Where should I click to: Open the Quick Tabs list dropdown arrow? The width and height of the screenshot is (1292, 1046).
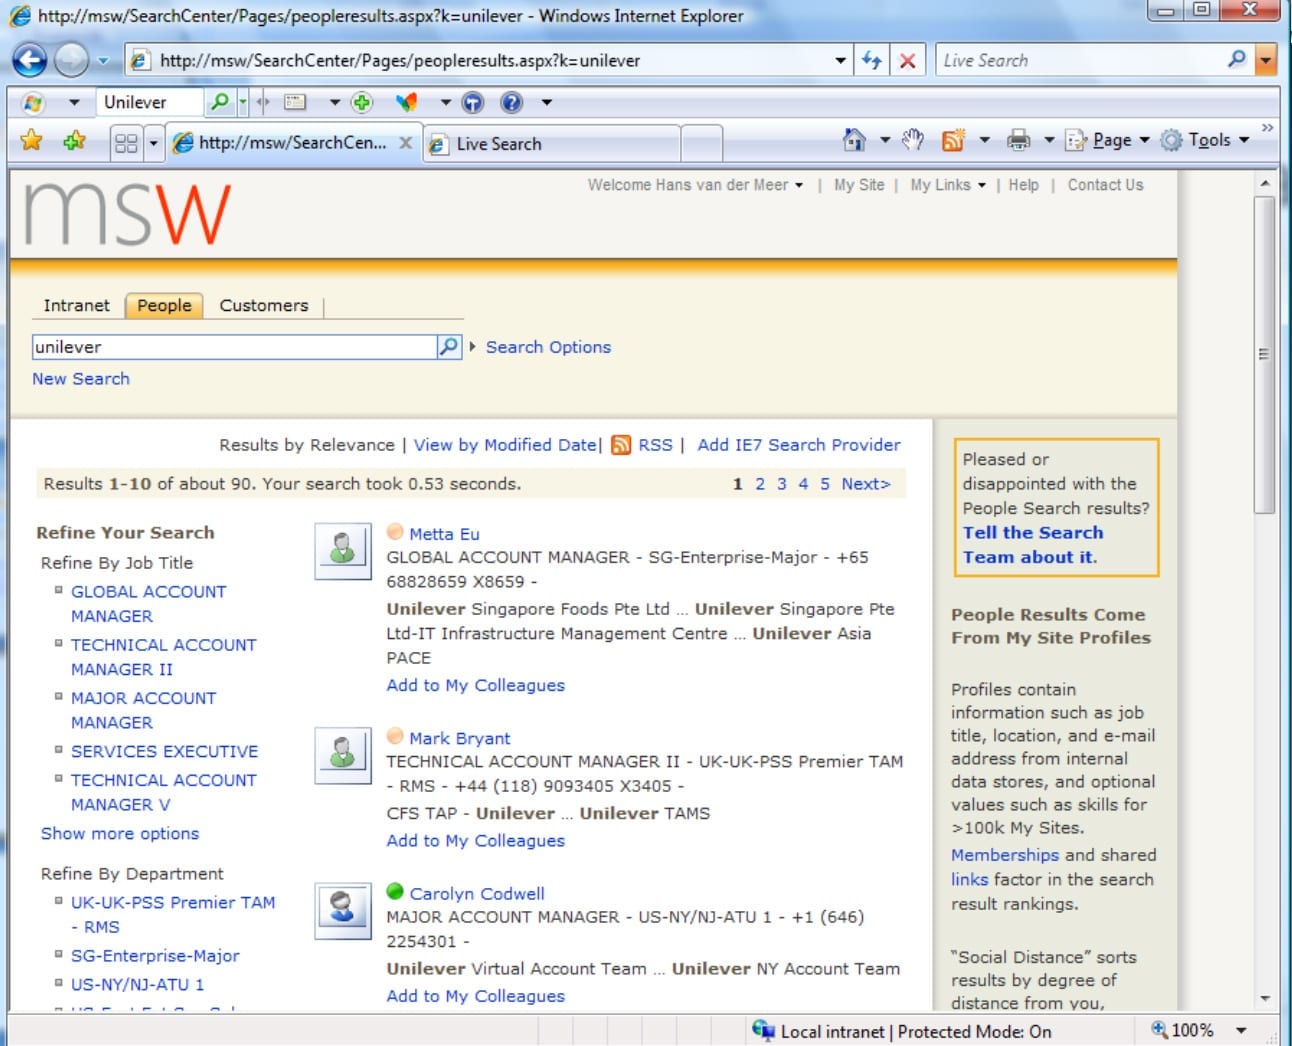coord(153,143)
